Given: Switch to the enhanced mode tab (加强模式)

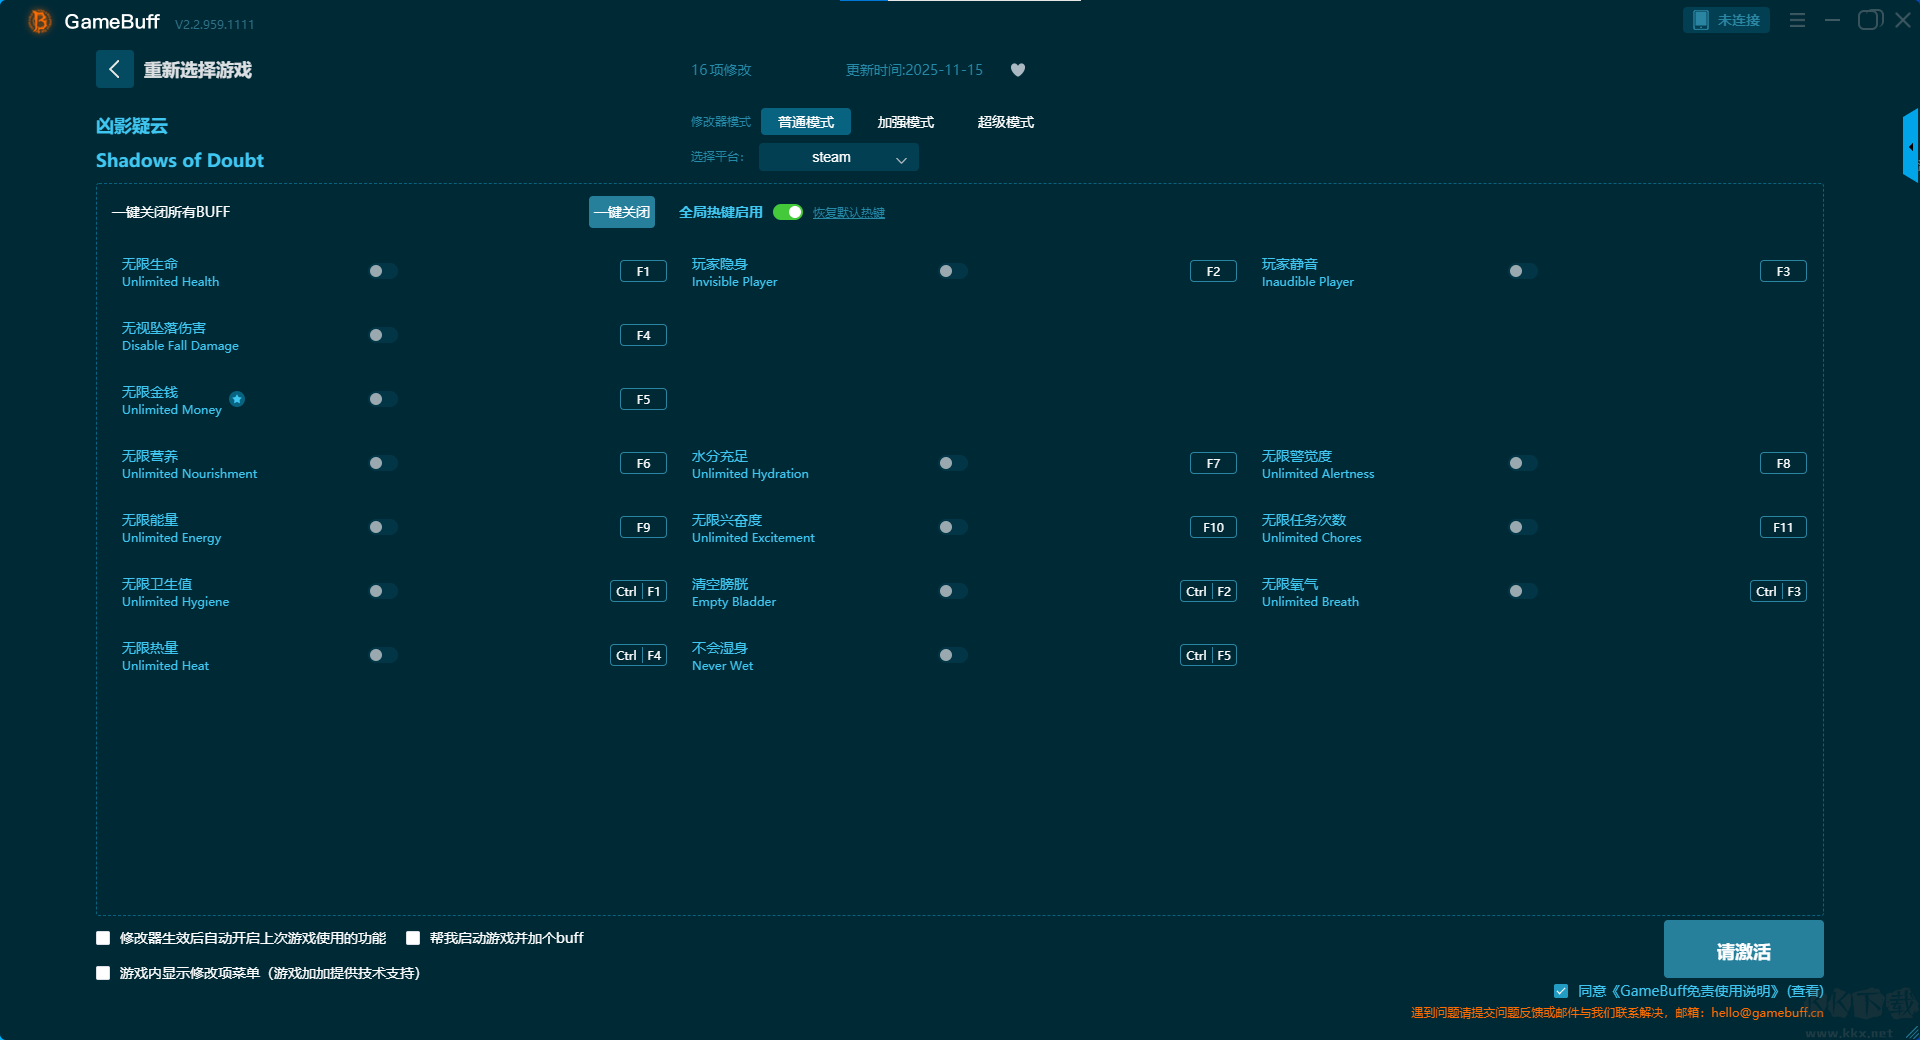Looking at the screenshot, I should click(905, 122).
